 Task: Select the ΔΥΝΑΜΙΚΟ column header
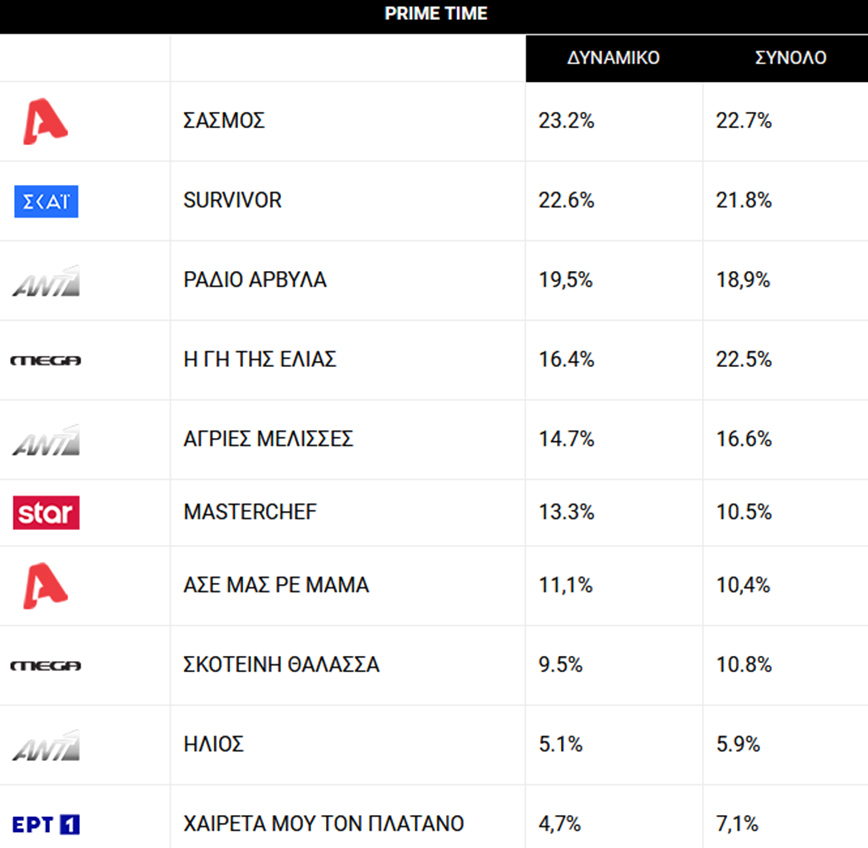pos(613,58)
